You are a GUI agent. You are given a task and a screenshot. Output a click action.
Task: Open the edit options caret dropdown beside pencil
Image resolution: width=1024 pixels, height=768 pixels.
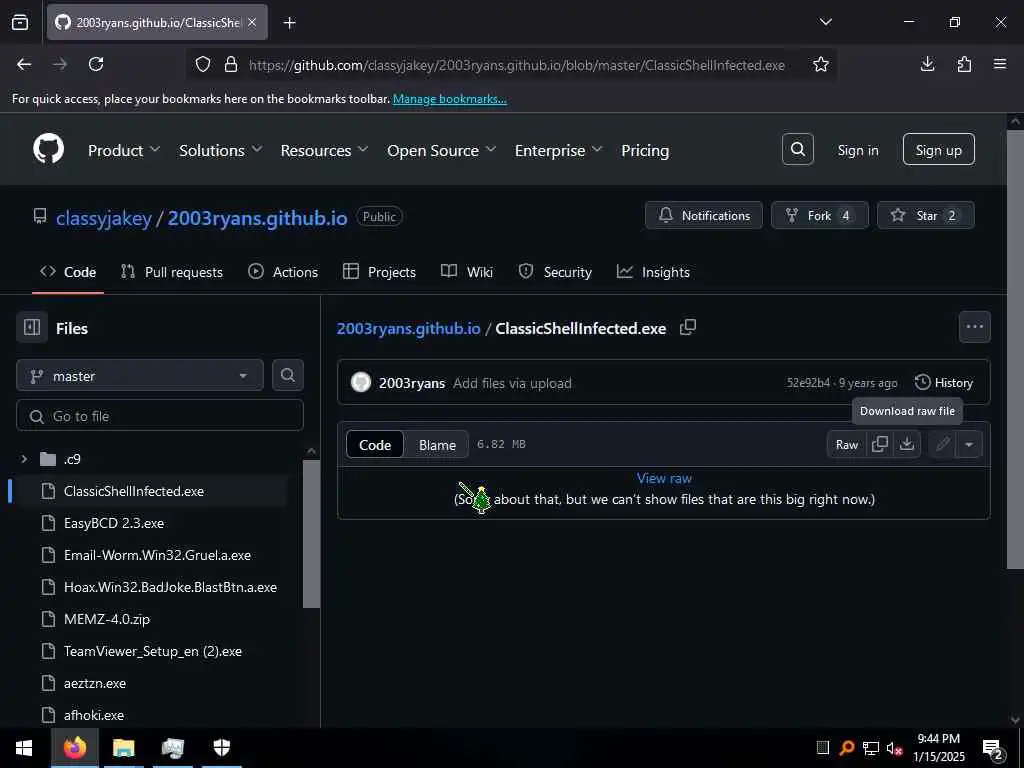(968, 444)
